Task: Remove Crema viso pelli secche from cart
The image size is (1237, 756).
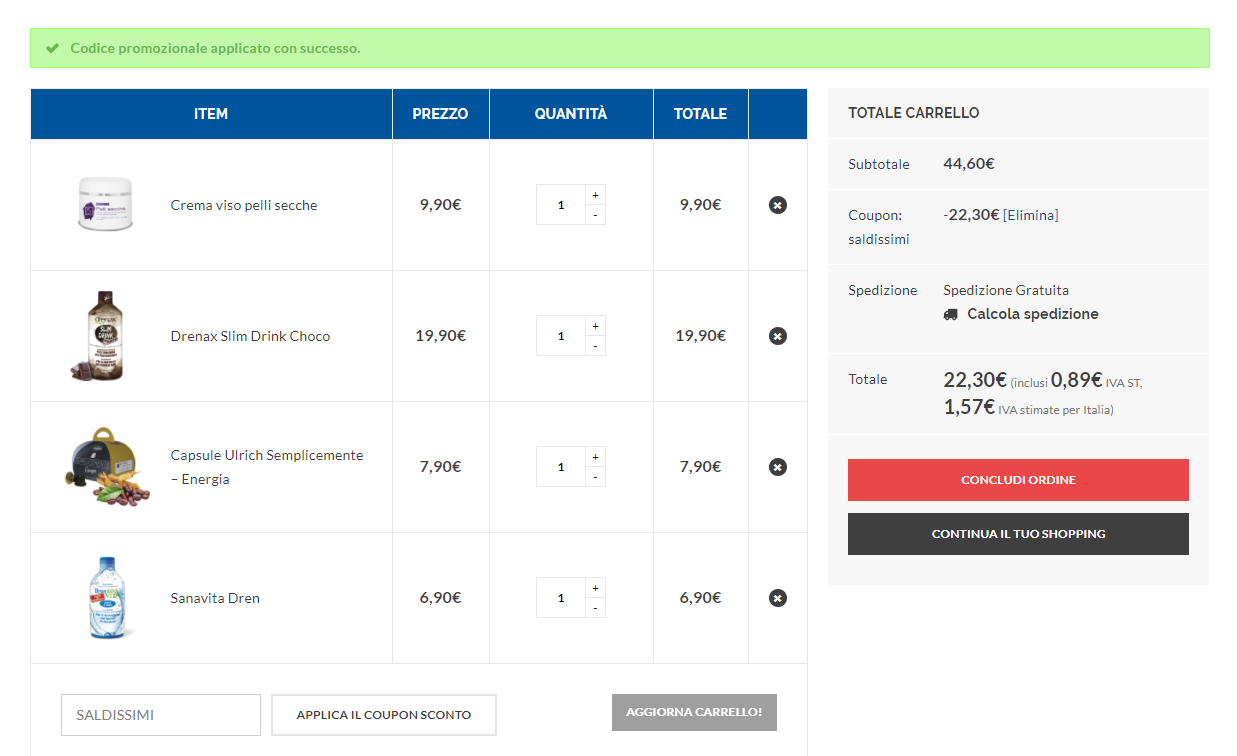Action: pos(777,205)
